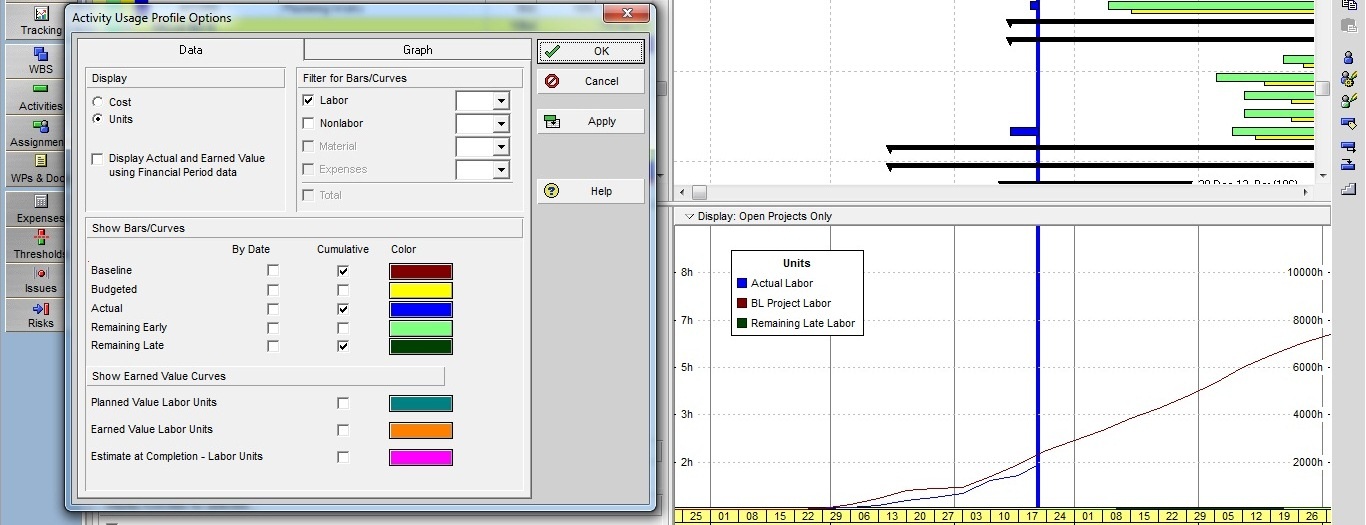Click Remaining Late Labor legend entry

tap(795, 323)
